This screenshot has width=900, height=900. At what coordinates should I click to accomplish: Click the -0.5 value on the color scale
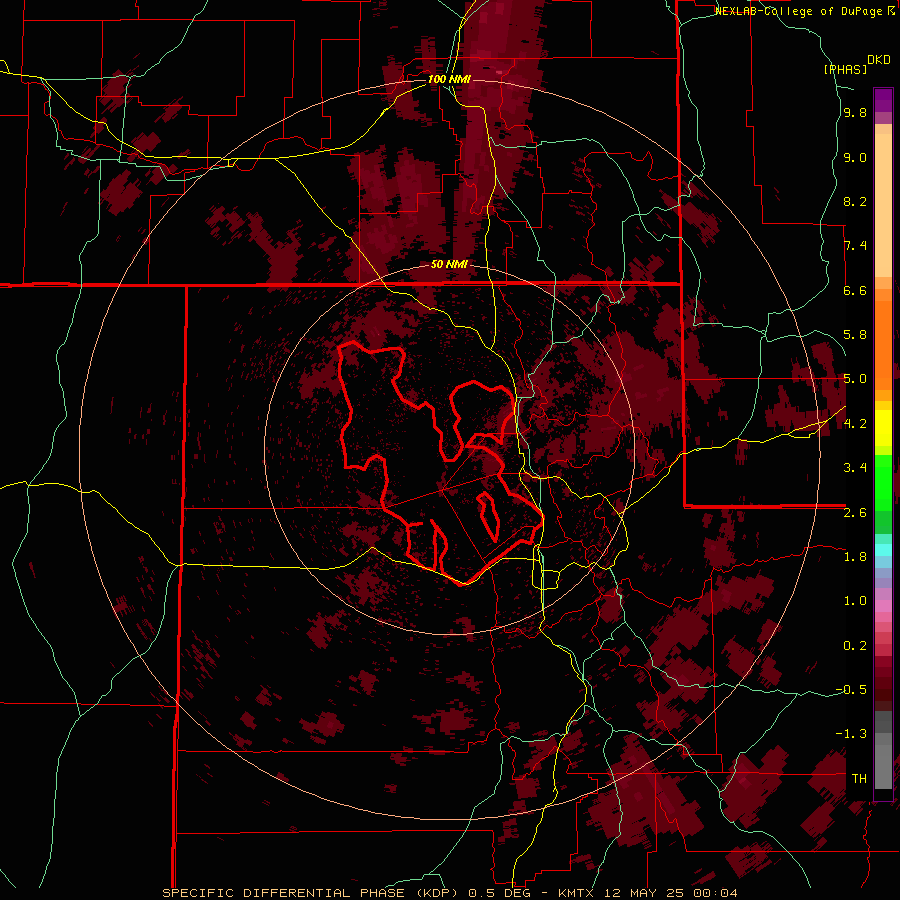click(851, 689)
